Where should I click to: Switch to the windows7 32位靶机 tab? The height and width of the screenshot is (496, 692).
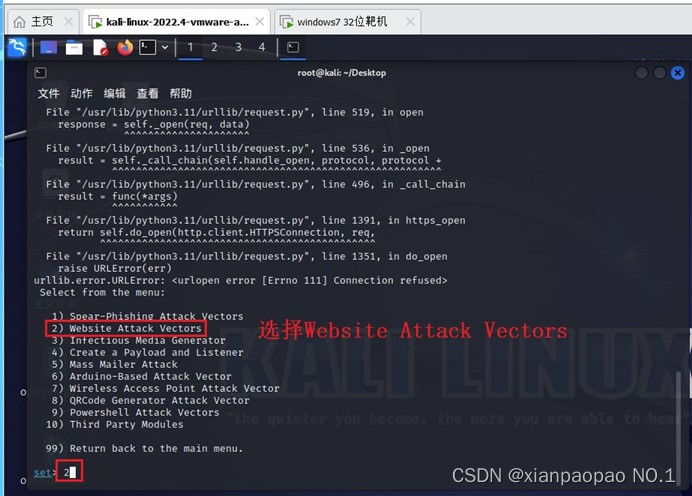[342, 22]
